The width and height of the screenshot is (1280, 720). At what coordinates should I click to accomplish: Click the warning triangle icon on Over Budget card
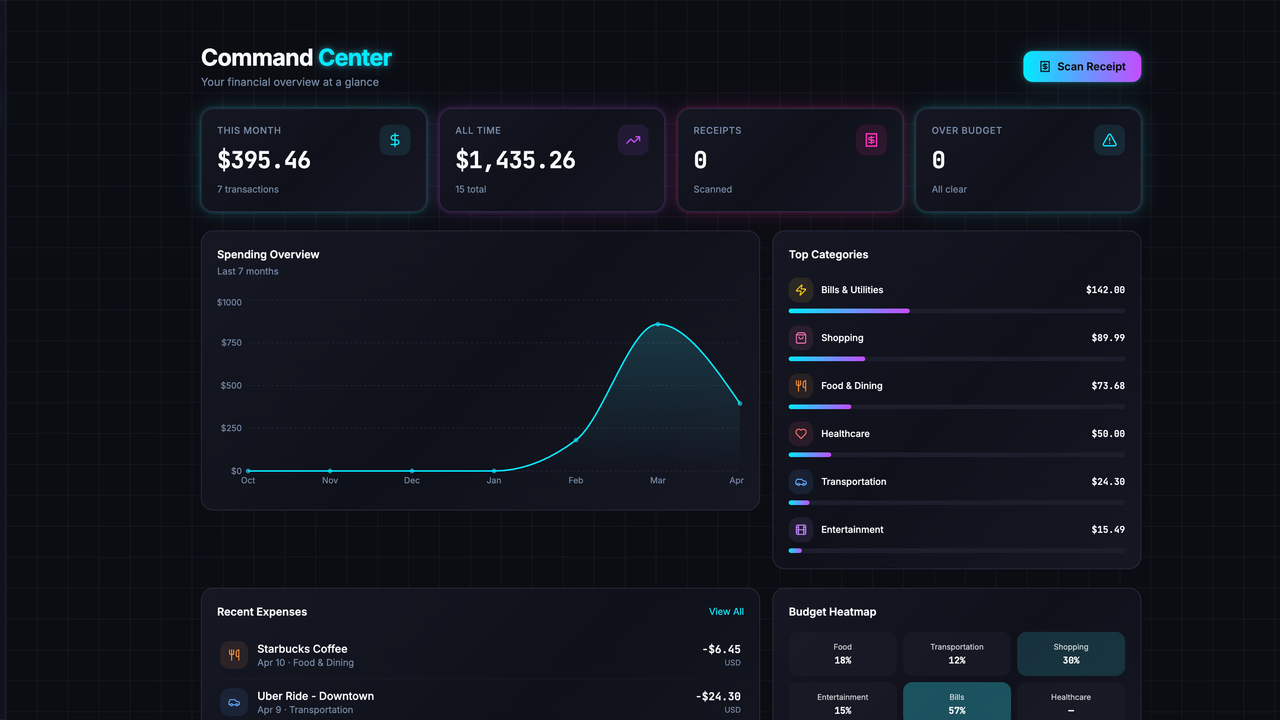[x=1109, y=140]
